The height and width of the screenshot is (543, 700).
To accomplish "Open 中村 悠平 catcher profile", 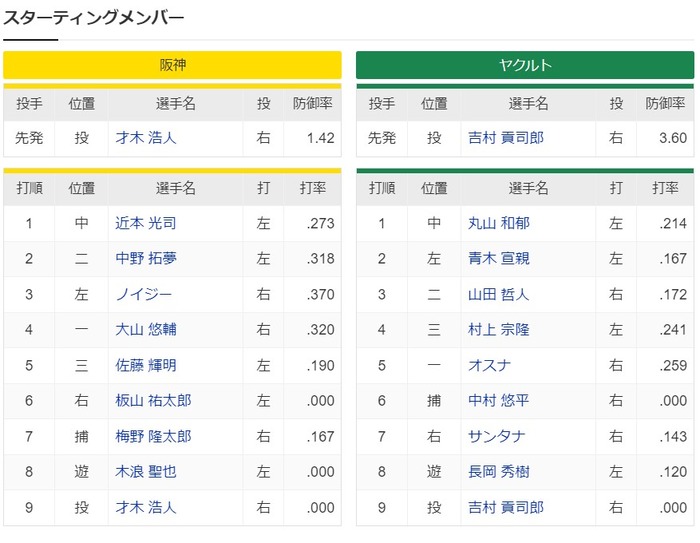I will 499,401.
